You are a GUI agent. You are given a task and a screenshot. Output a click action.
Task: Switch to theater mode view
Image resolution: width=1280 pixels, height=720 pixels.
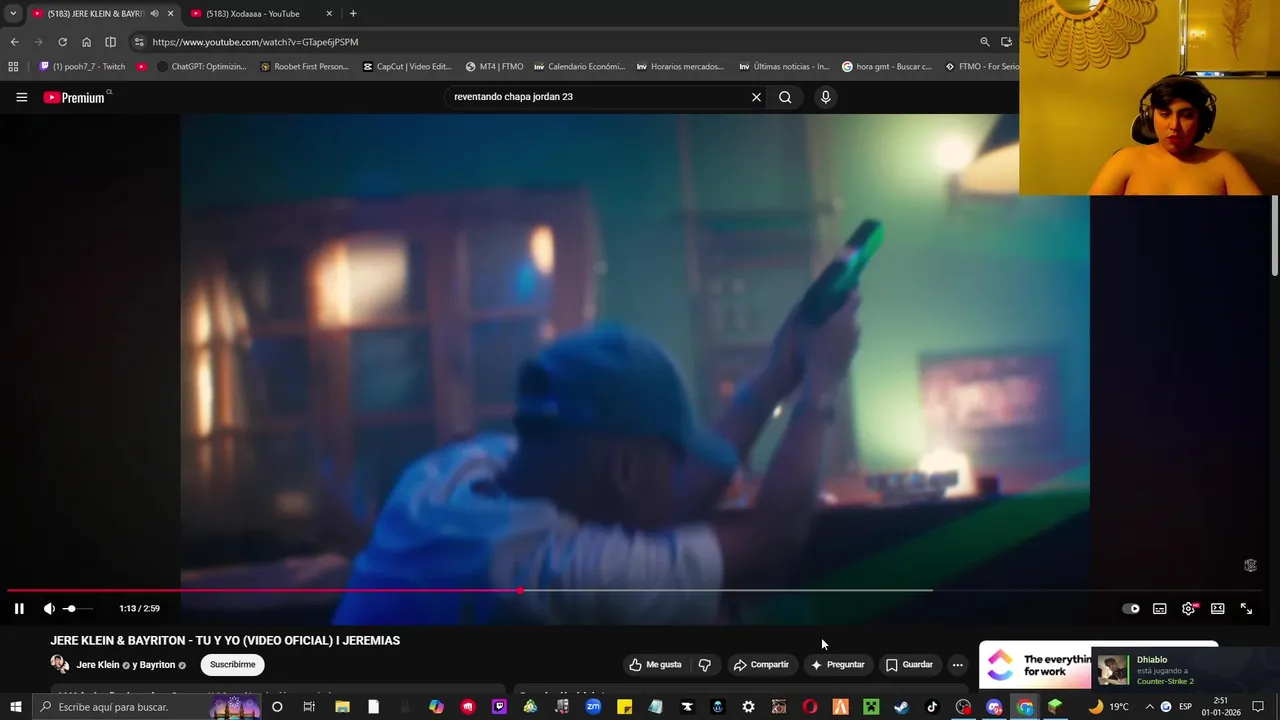point(1218,608)
